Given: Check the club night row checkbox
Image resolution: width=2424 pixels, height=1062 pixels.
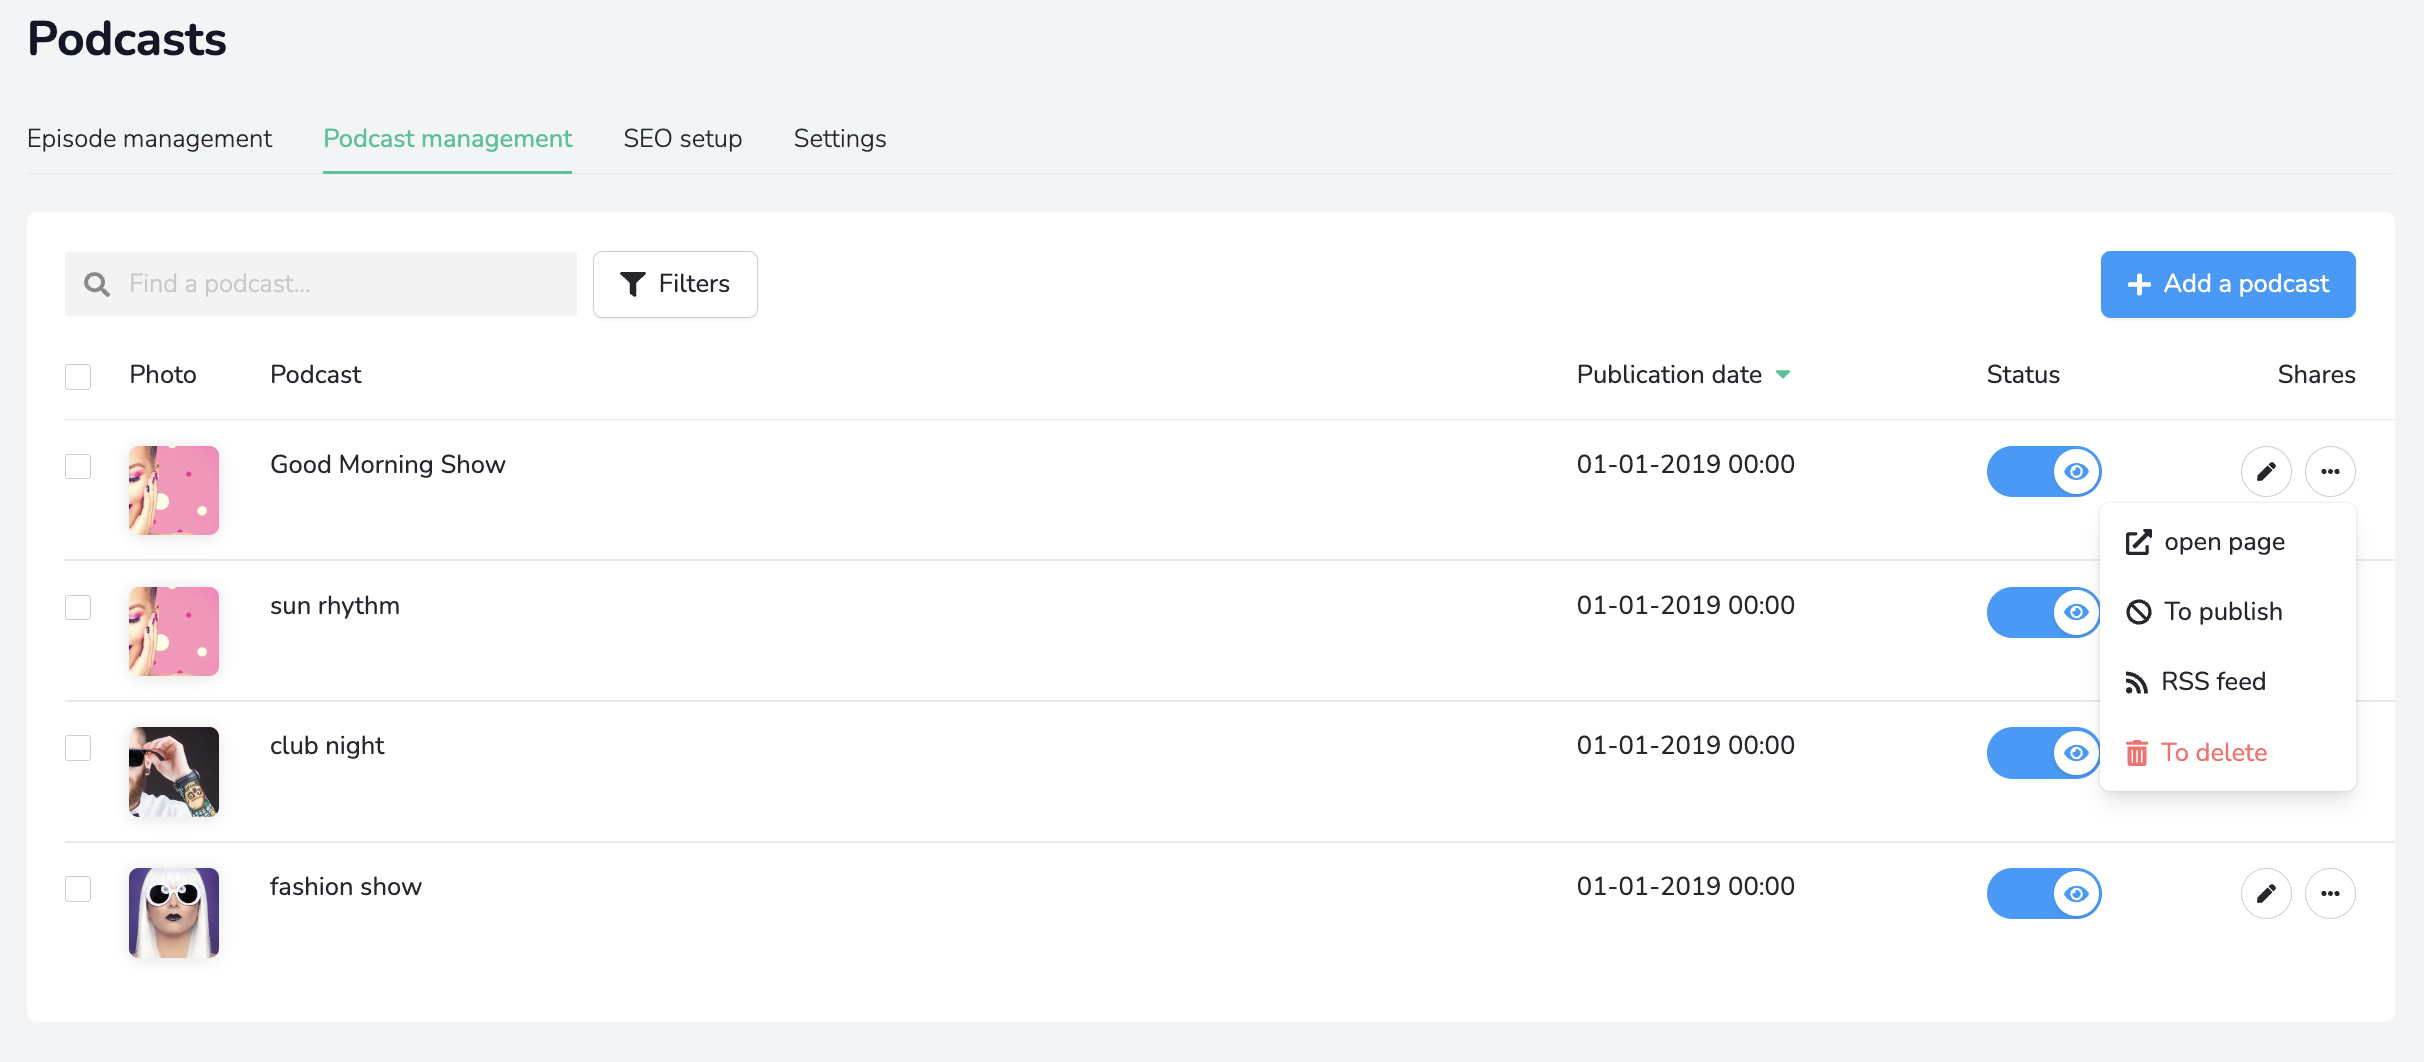Looking at the screenshot, I should point(78,748).
